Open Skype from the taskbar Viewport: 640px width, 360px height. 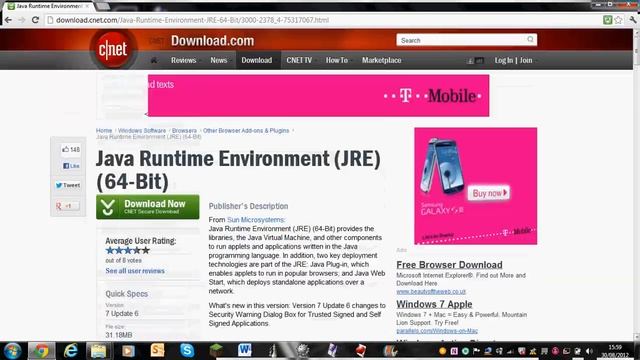(187, 351)
